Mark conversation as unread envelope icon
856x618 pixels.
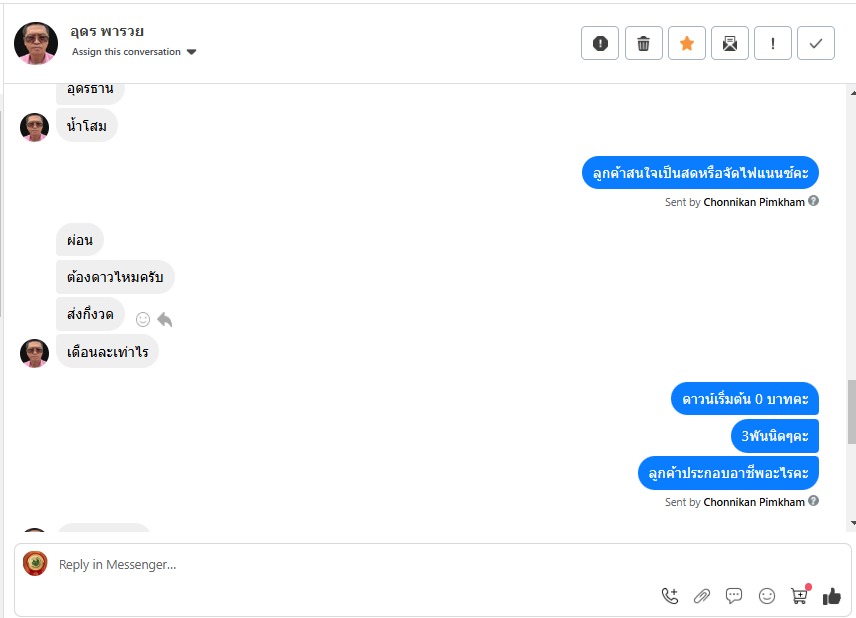(729, 43)
